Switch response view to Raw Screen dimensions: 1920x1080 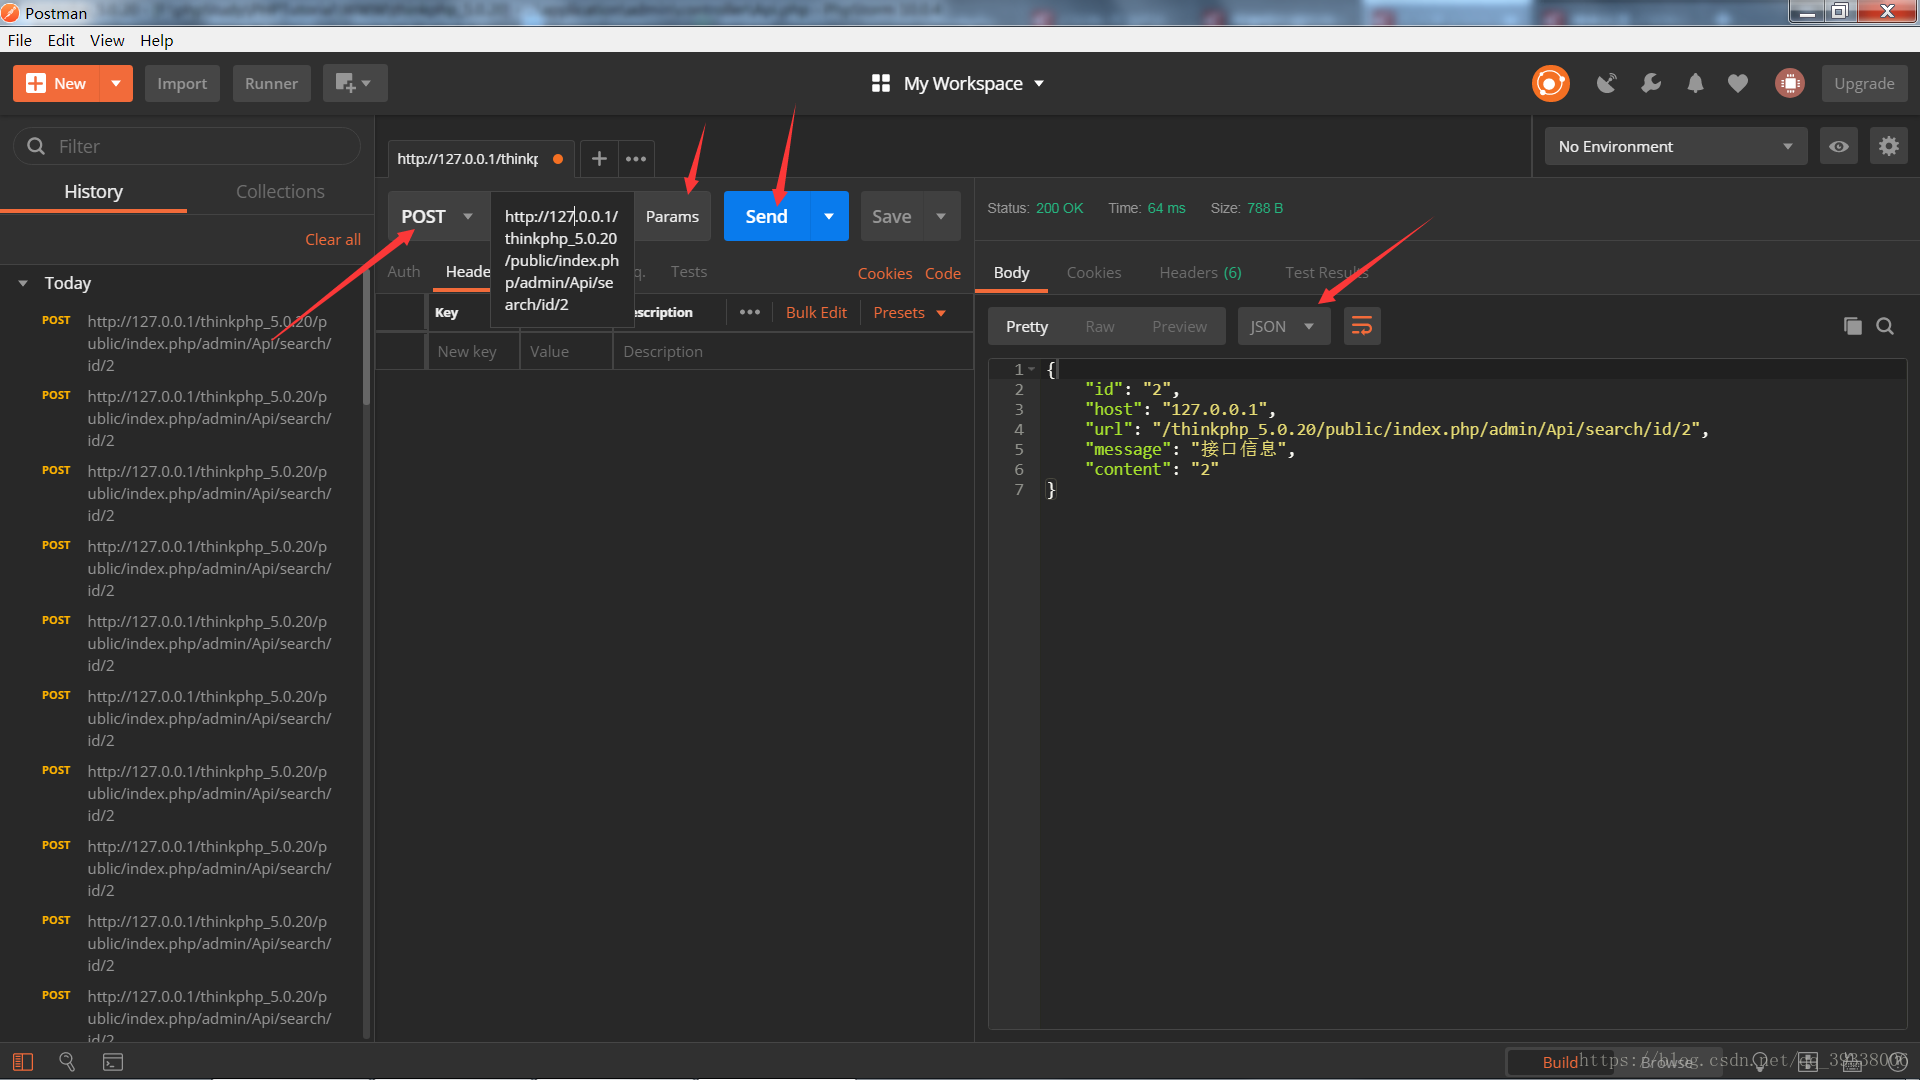pyautogui.click(x=1099, y=327)
